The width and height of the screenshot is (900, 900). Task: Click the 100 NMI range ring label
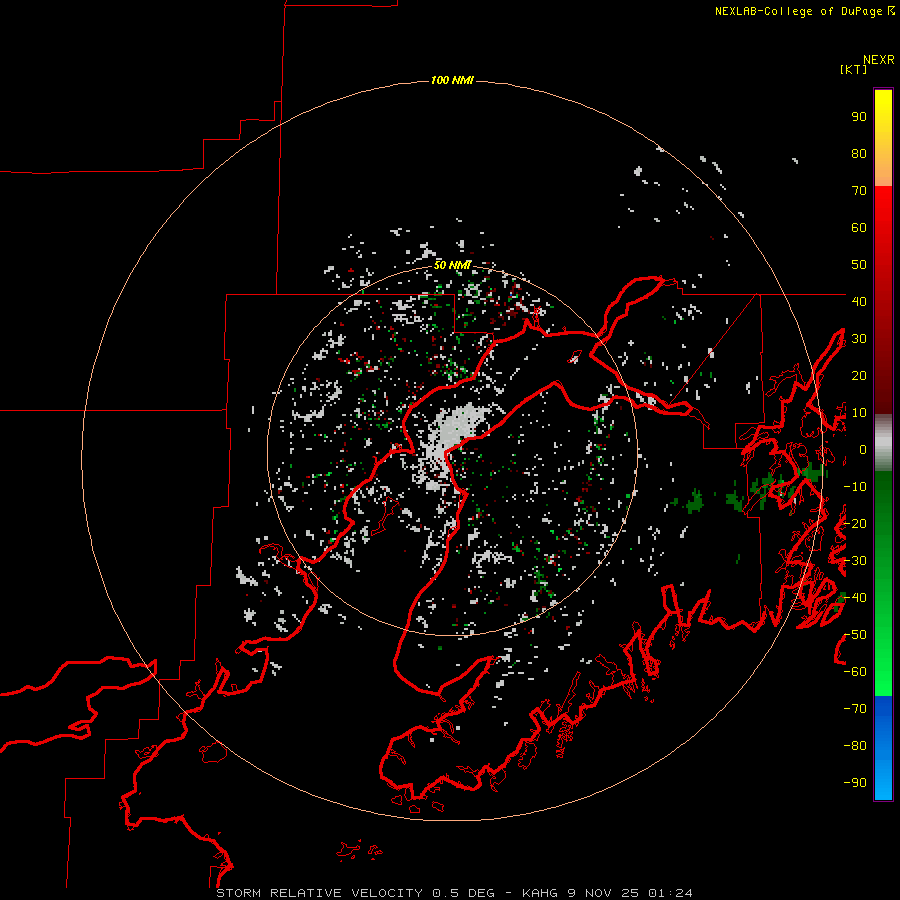(x=452, y=80)
